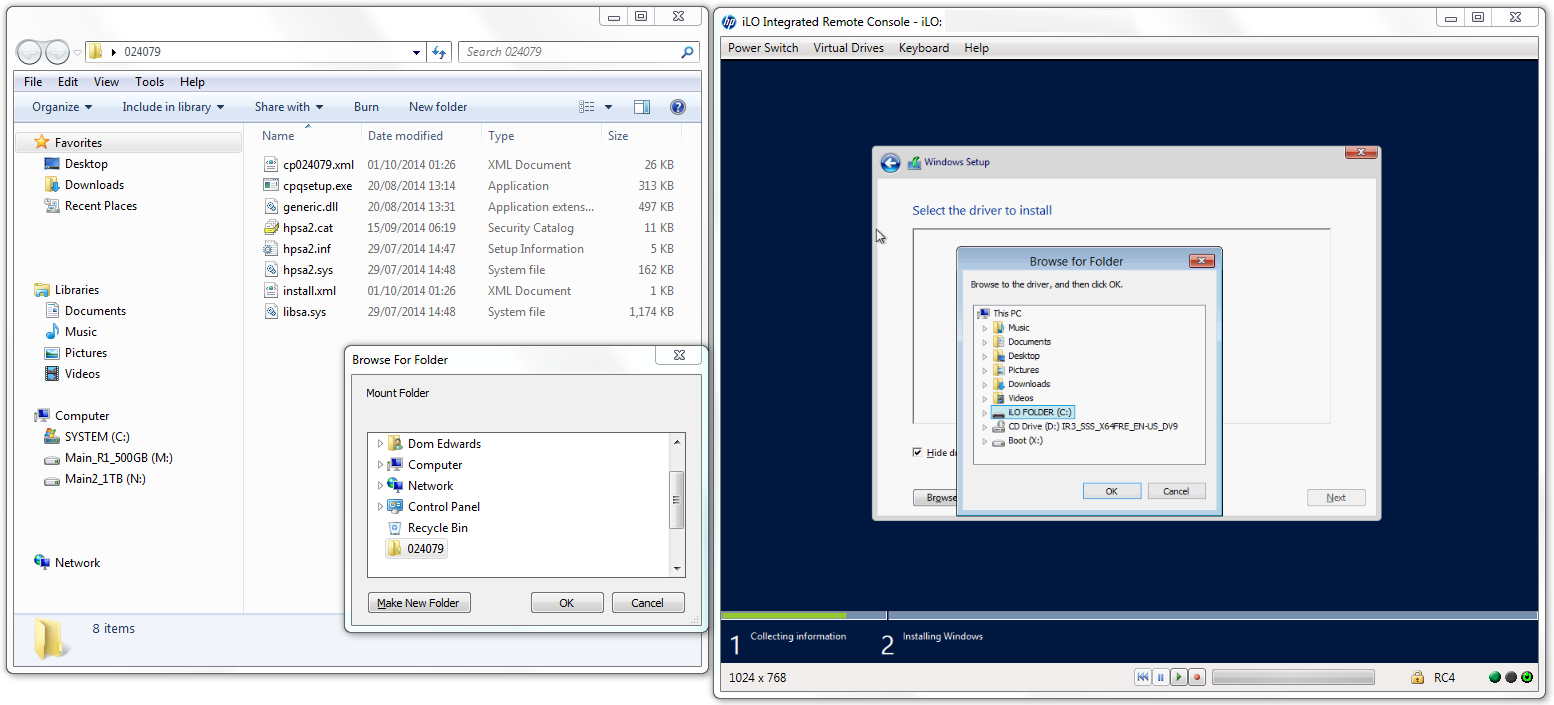Open the Virtual Drives menu
This screenshot has width=1554, height=705.
click(848, 48)
